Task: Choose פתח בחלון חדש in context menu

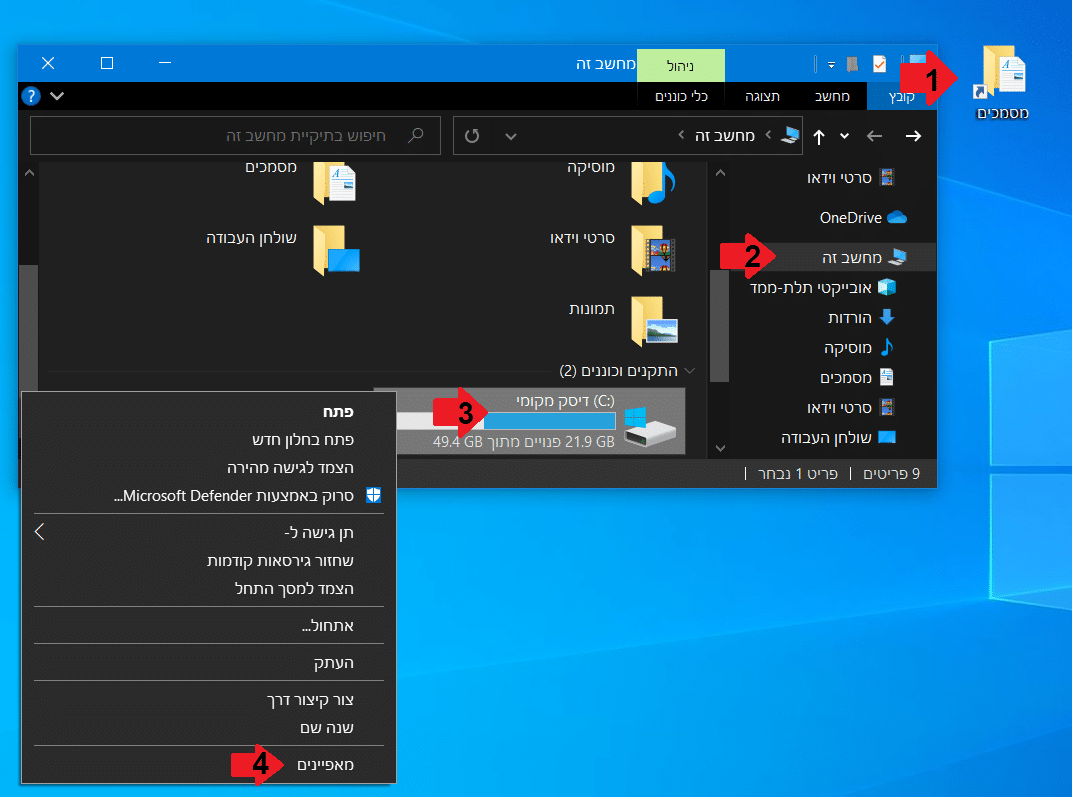Action: [x=209, y=440]
